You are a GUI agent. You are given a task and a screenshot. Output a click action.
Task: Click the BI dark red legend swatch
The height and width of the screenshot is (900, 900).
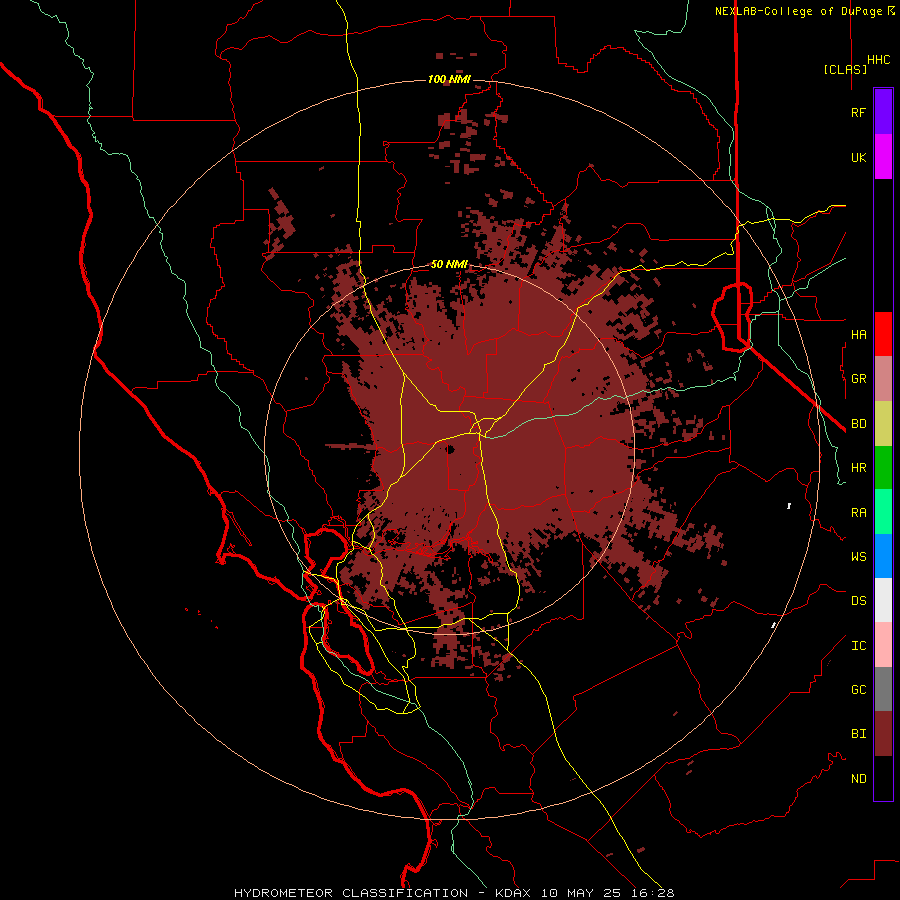883,734
